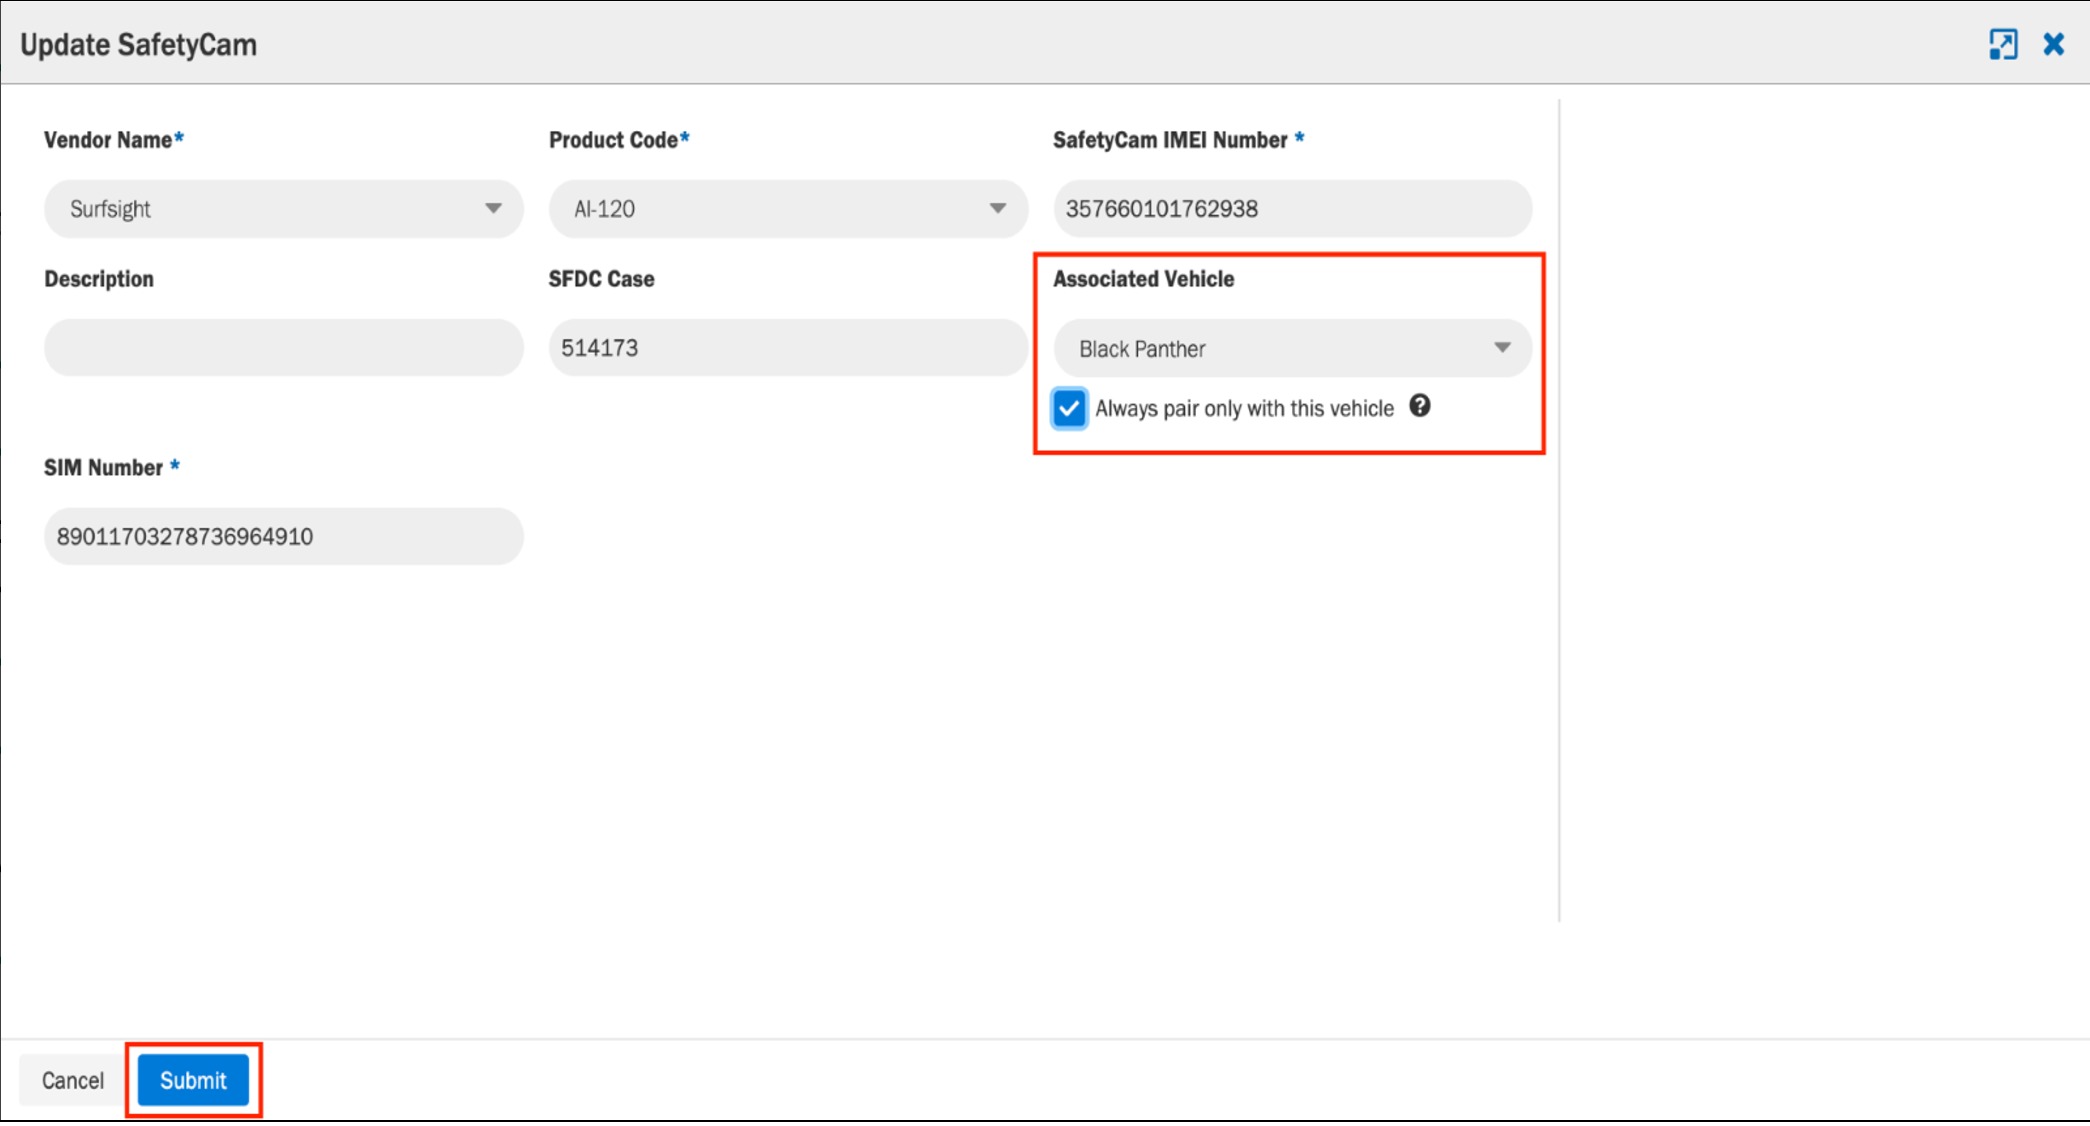The width and height of the screenshot is (2090, 1126).
Task: Uncheck Always pair only with this vehicle
Action: pyautogui.click(x=1069, y=408)
